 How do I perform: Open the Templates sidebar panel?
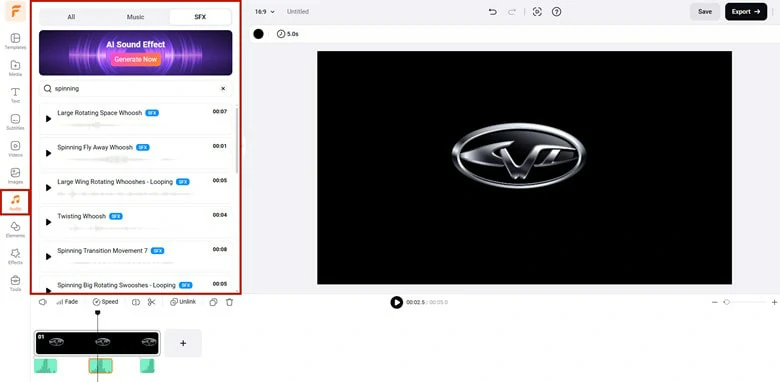(15, 41)
